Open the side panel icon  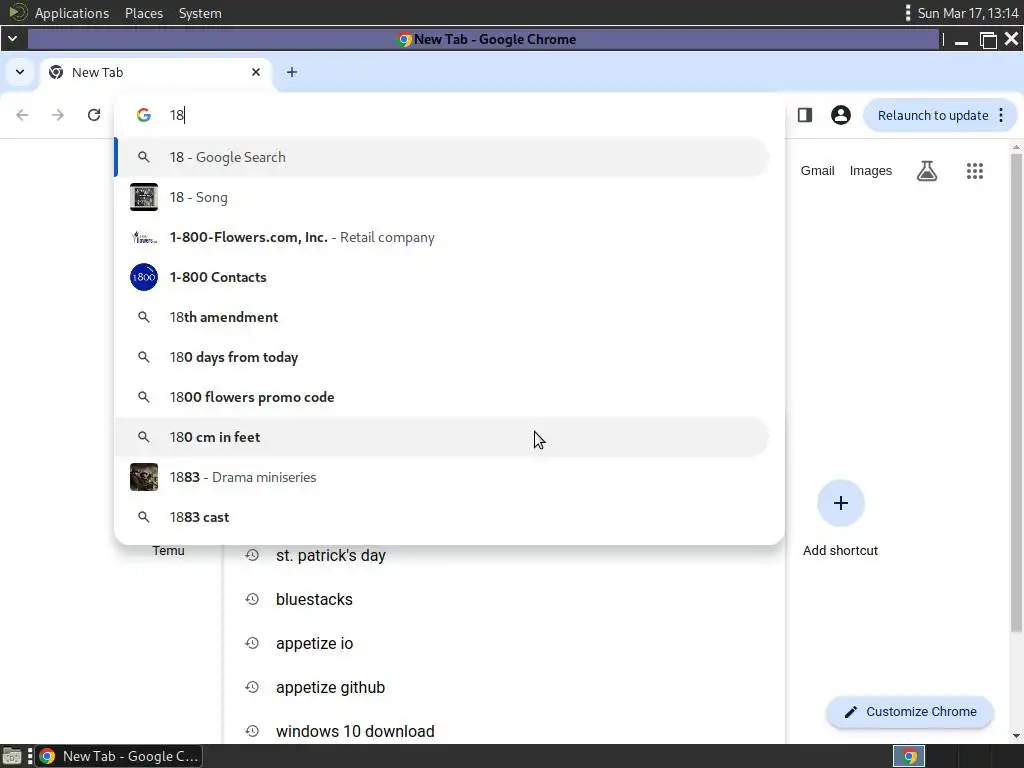tap(805, 116)
